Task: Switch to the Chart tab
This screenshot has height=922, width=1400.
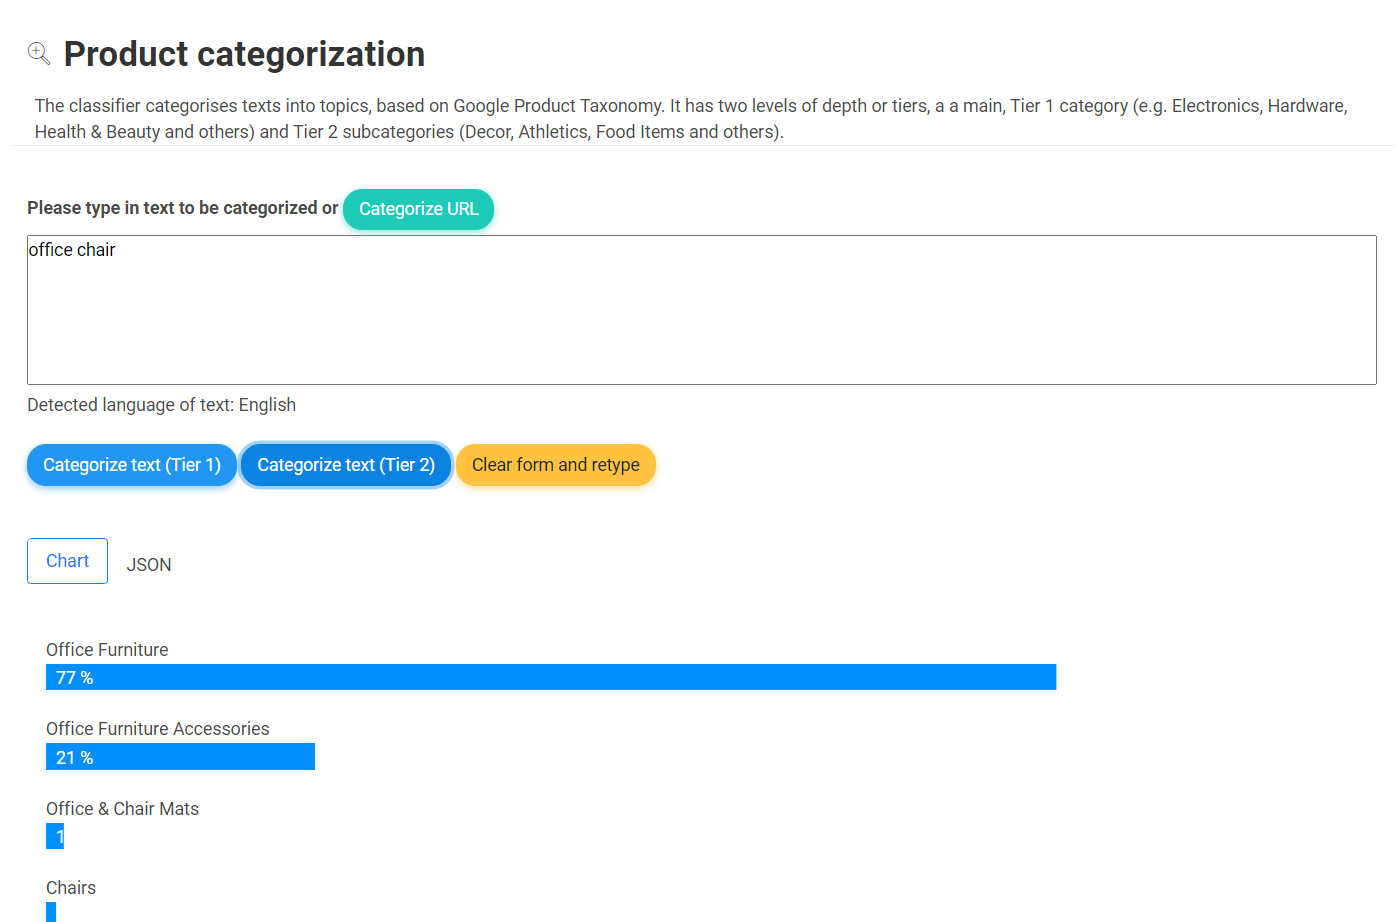Action: [68, 561]
